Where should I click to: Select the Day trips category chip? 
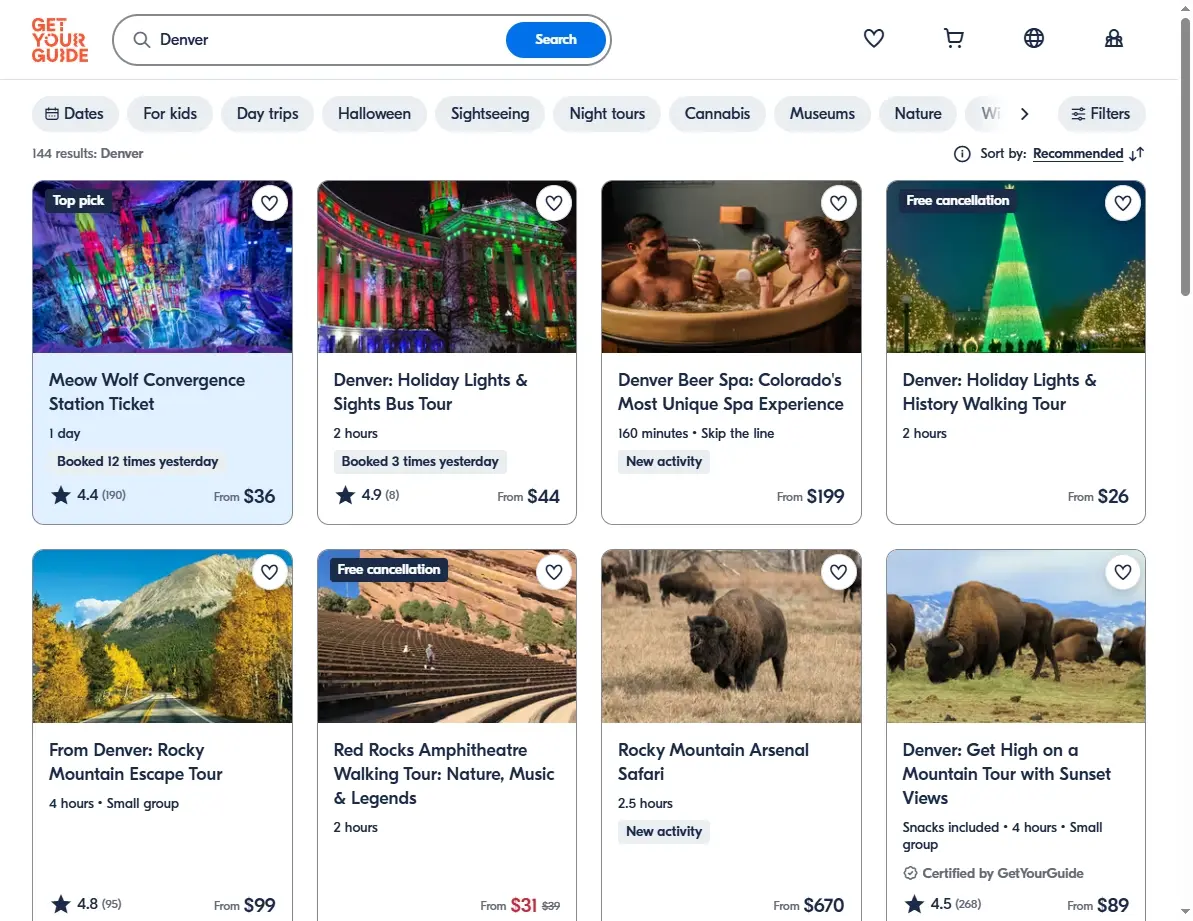268,113
